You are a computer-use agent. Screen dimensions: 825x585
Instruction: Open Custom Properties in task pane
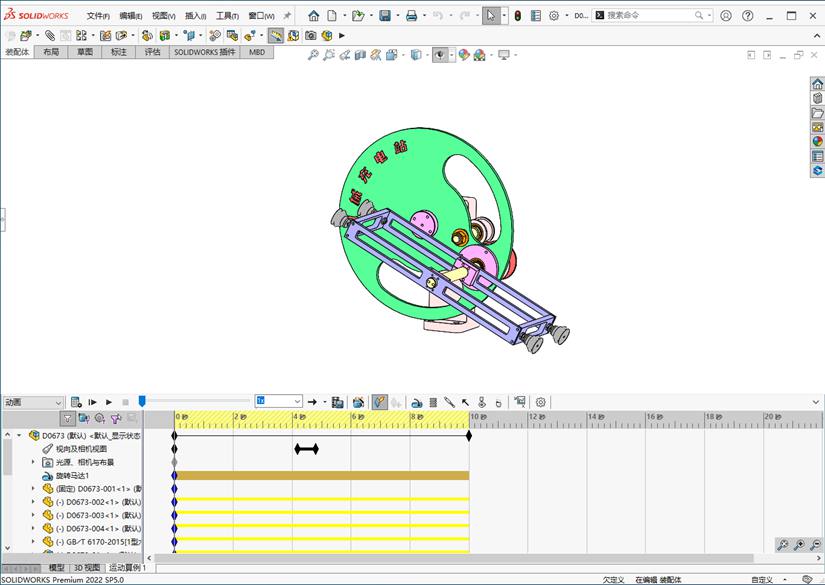817,156
